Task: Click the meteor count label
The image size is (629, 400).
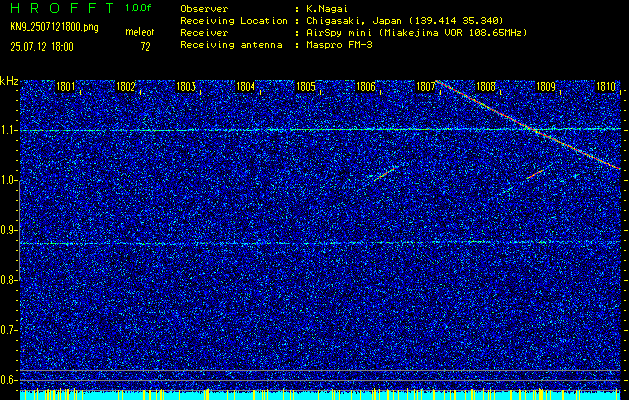Action: click(140, 32)
